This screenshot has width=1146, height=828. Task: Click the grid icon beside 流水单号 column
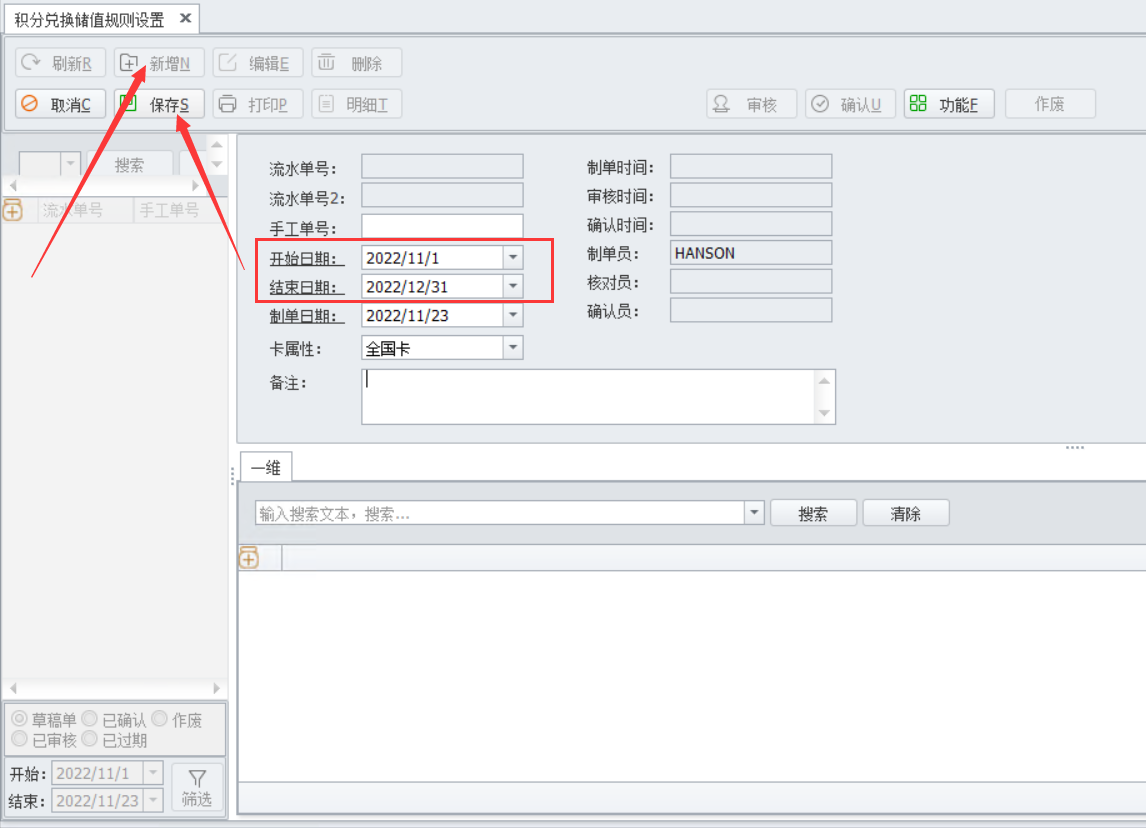[x=13, y=210]
